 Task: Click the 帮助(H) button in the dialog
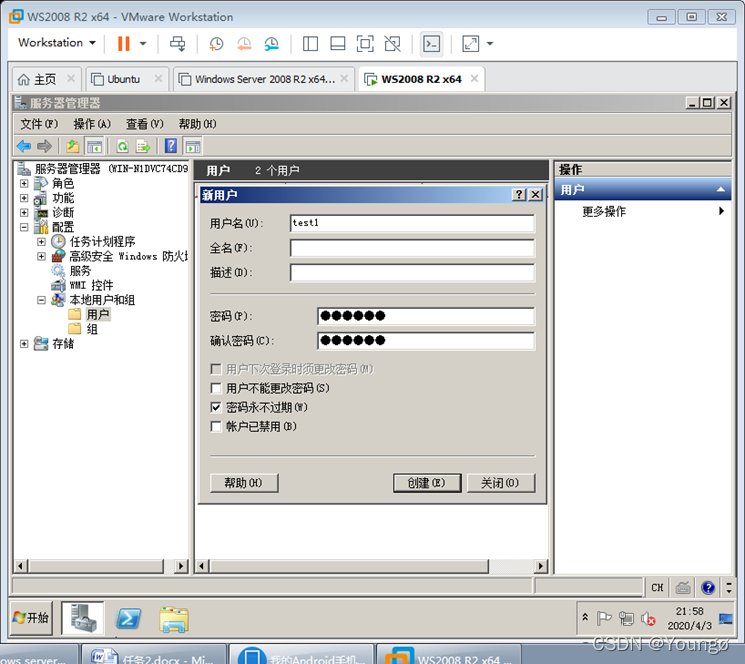pos(244,483)
